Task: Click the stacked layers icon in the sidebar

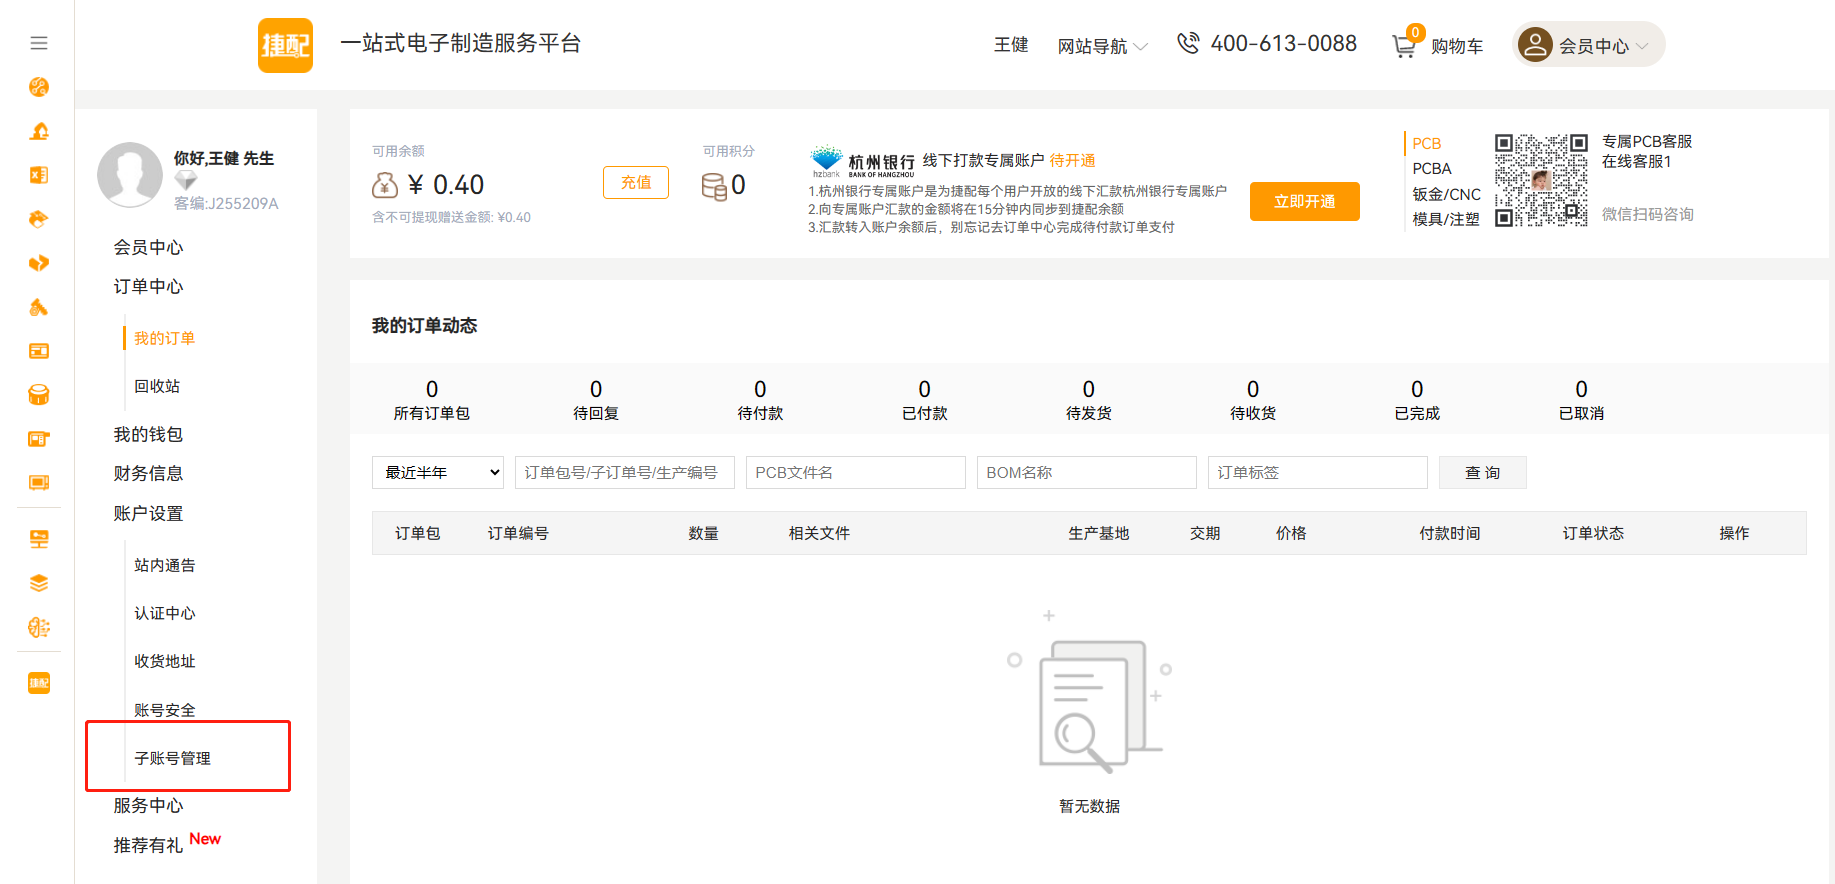Action: point(39,583)
